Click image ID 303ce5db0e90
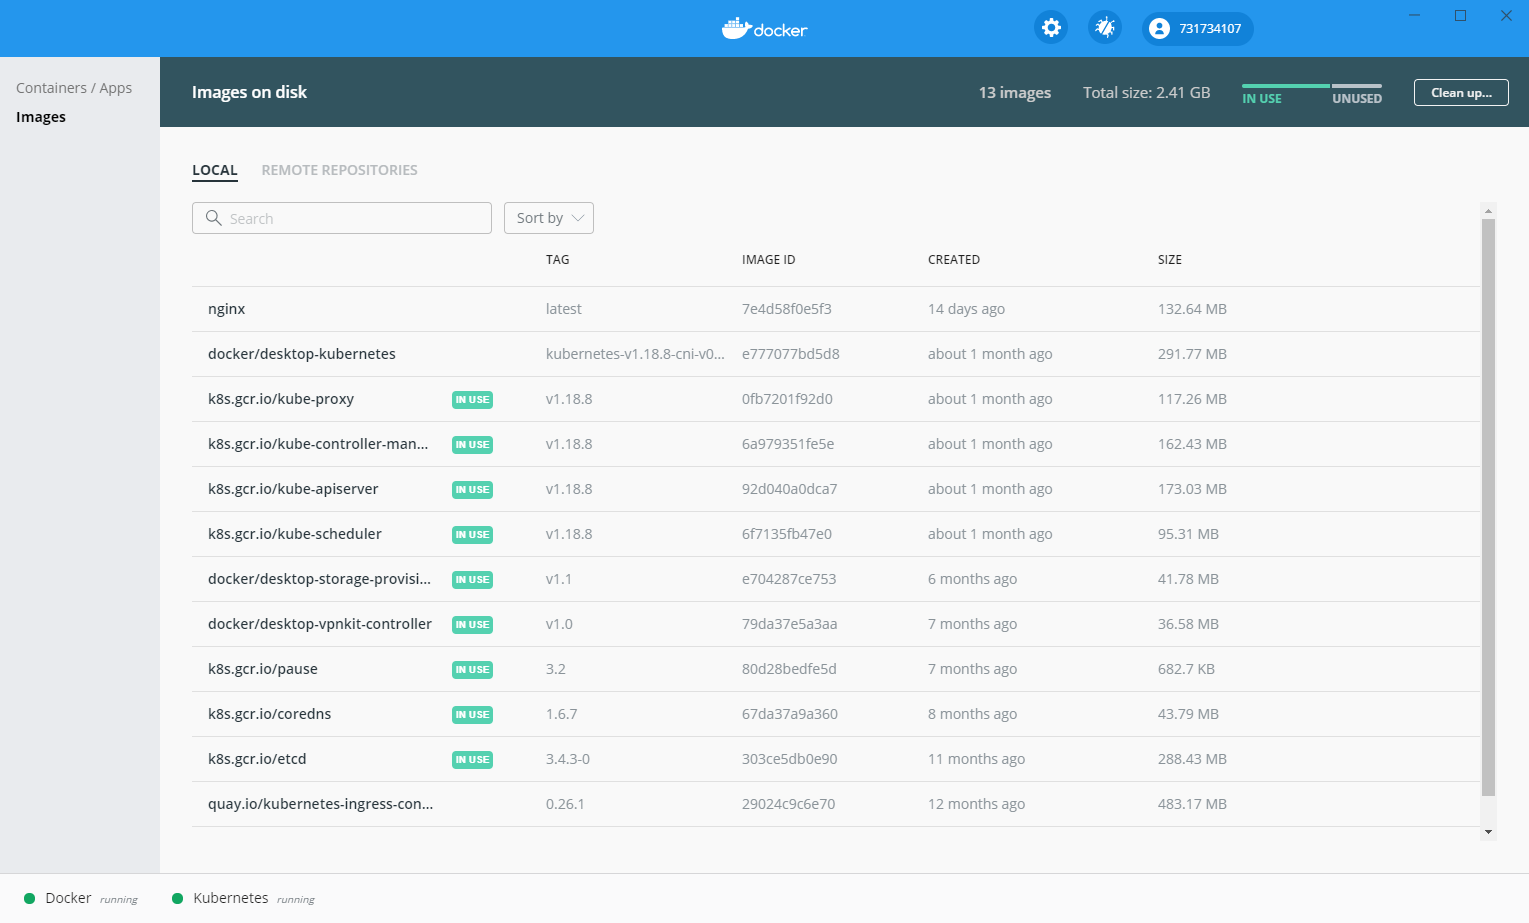The height and width of the screenshot is (923, 1529). pos(790,759)
